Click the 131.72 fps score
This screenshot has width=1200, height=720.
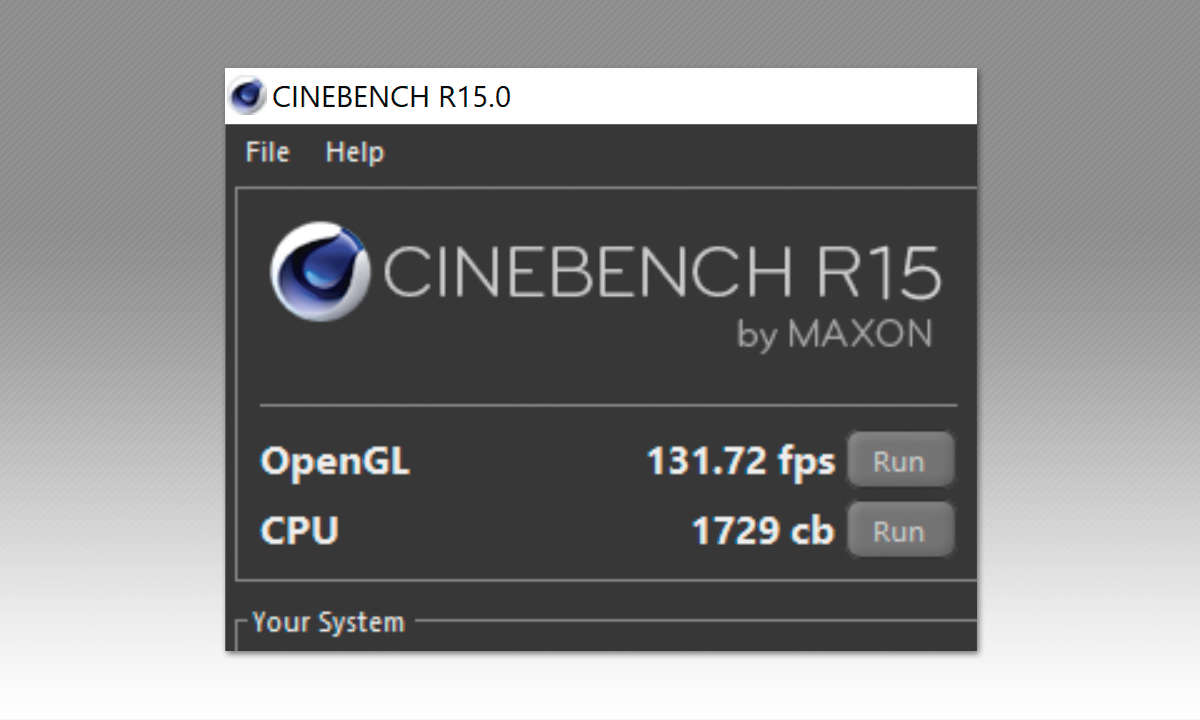[x=740, y=461]
